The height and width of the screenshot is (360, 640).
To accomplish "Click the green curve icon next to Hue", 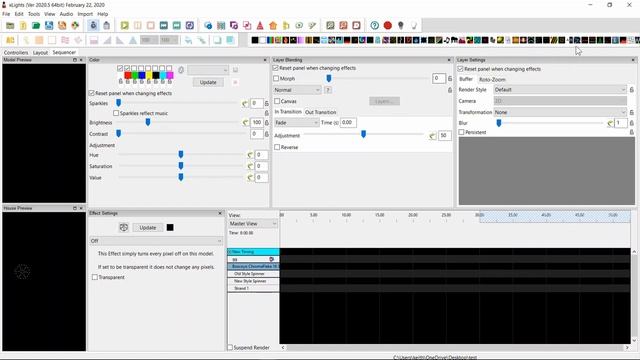I will coord(250,155).
